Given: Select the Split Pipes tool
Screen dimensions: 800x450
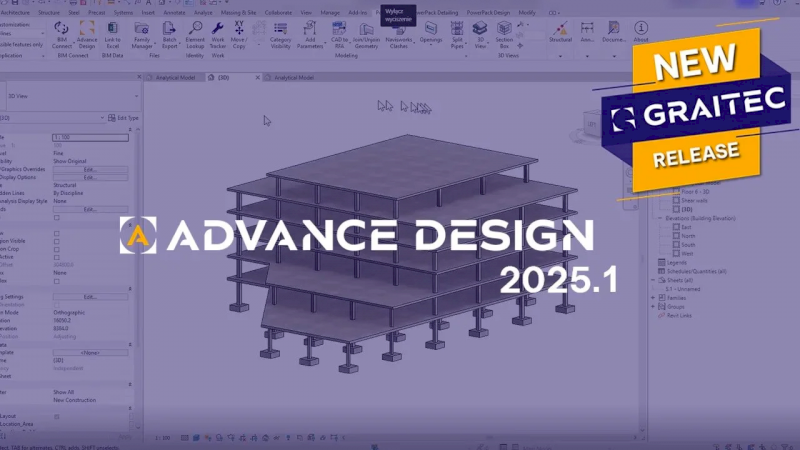Looking at the screenshot, I should pyautogui.click(x=457, y=35).
